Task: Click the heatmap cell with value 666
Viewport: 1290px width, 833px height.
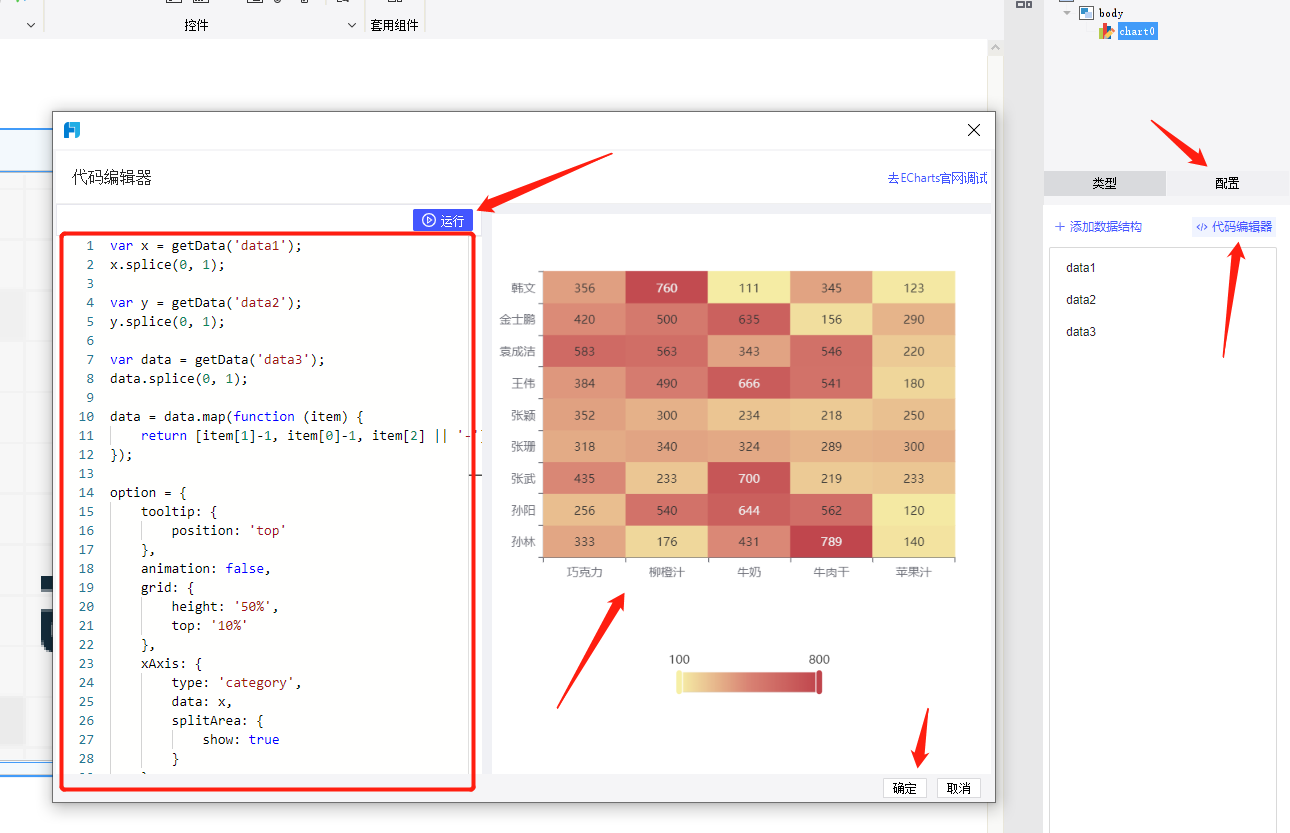Action: coord(749,383)
